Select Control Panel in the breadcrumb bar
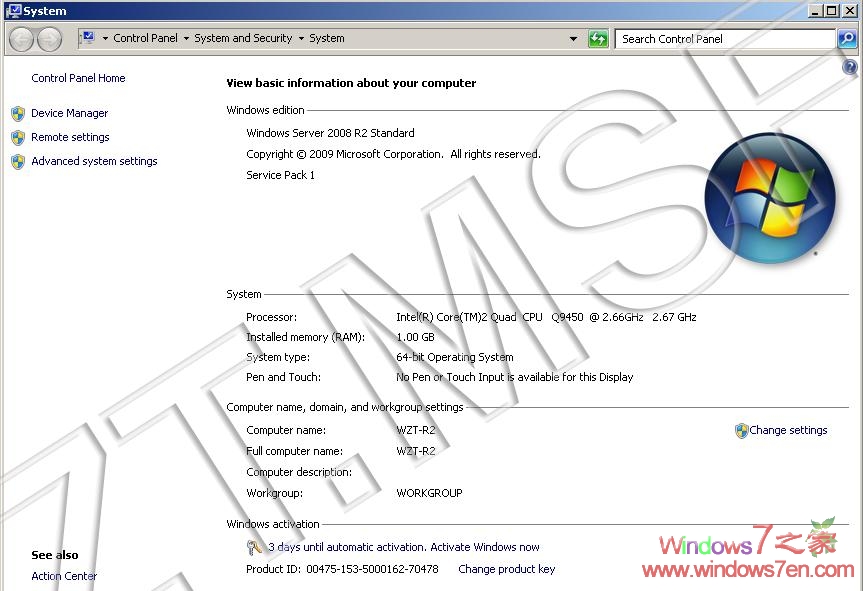Image resolution: width=863 pixels, height=591 pixels. pyautogui.click(x=145, y=38)
